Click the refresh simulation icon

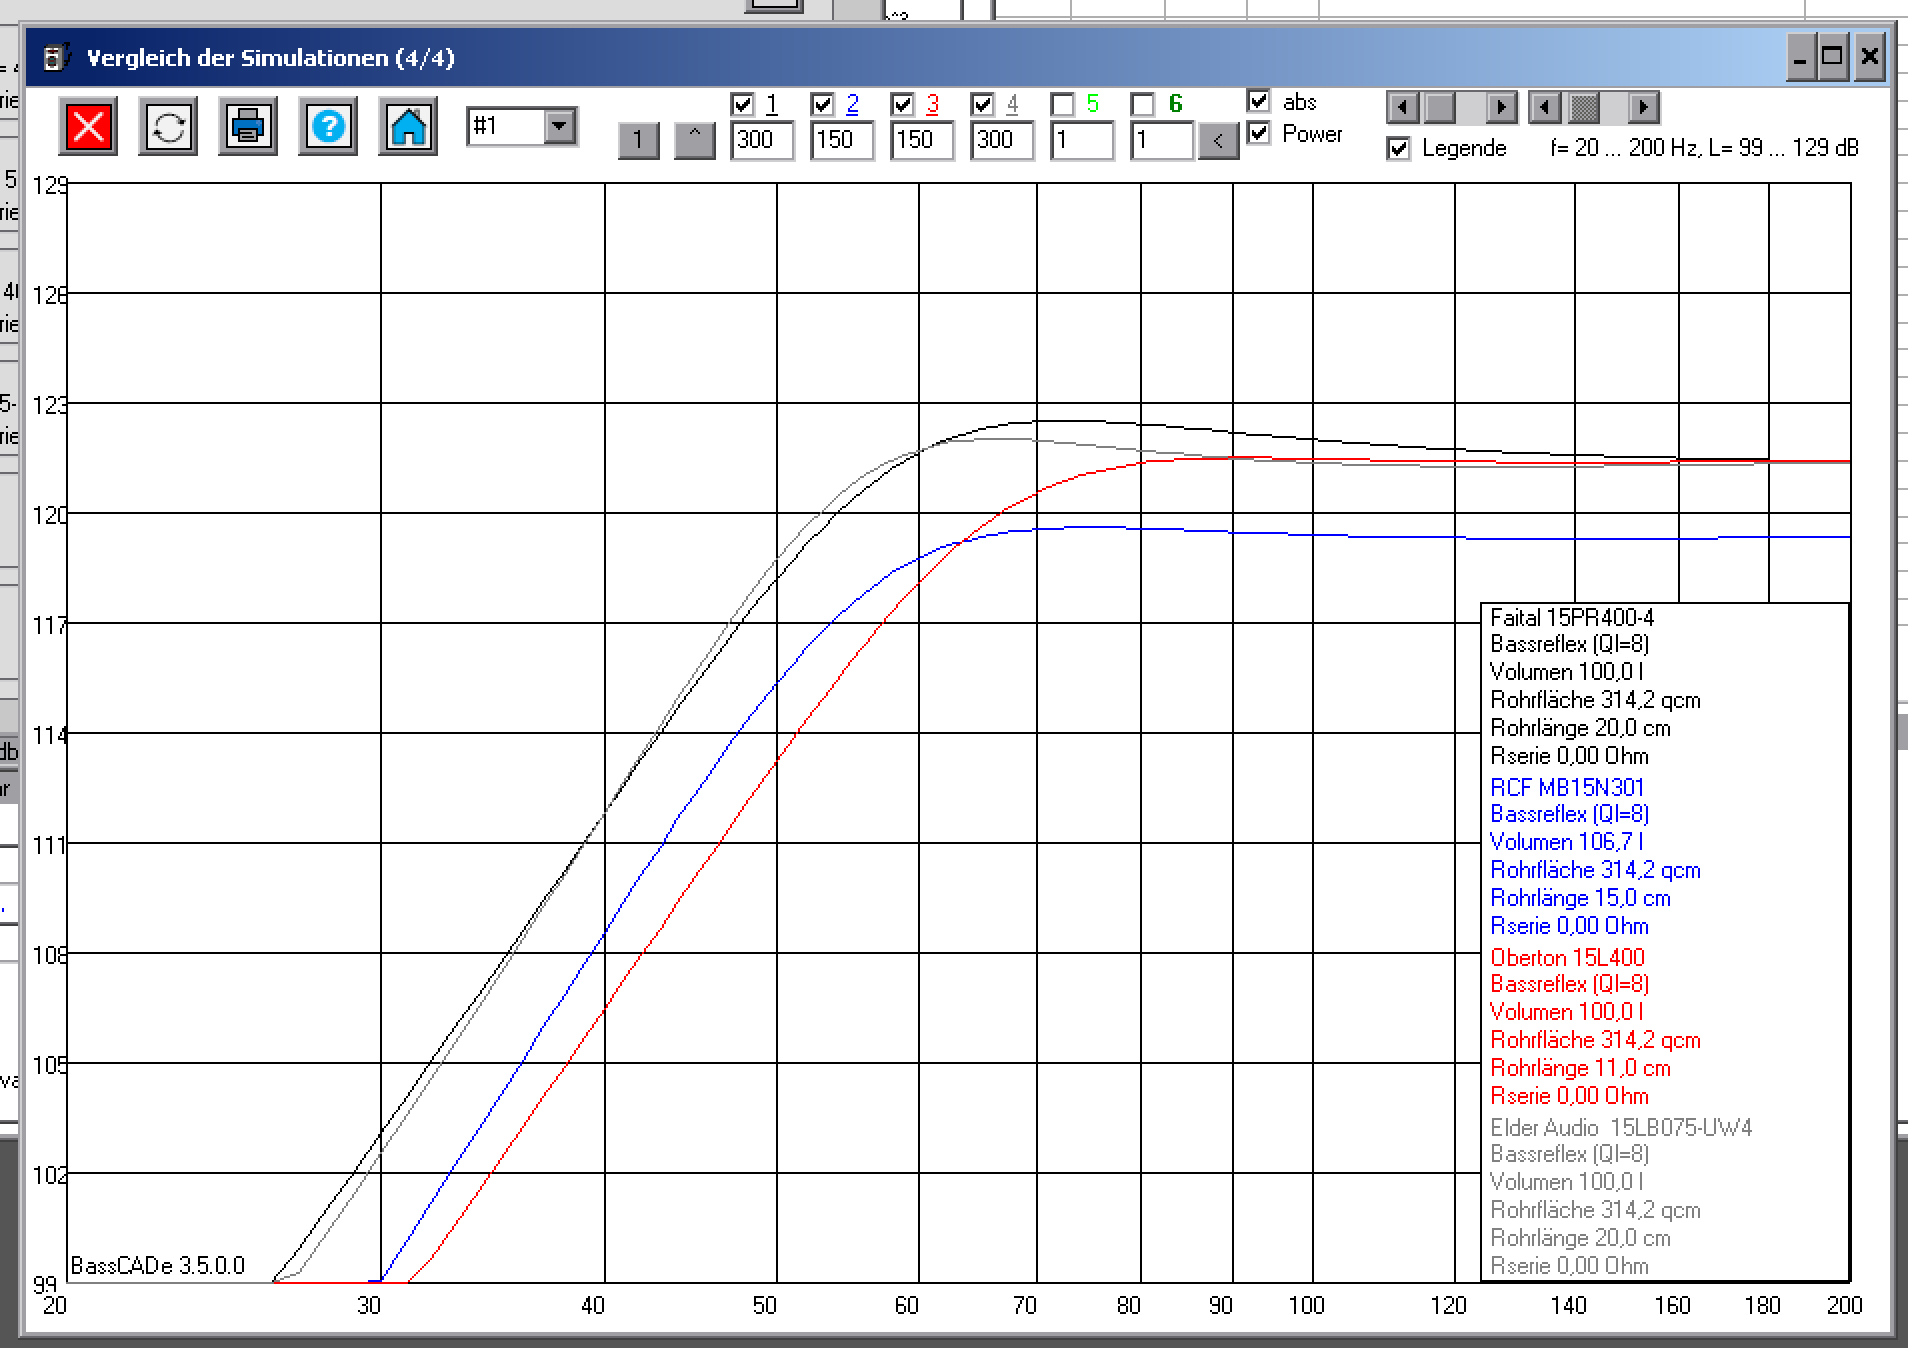[x=168, y=127]
